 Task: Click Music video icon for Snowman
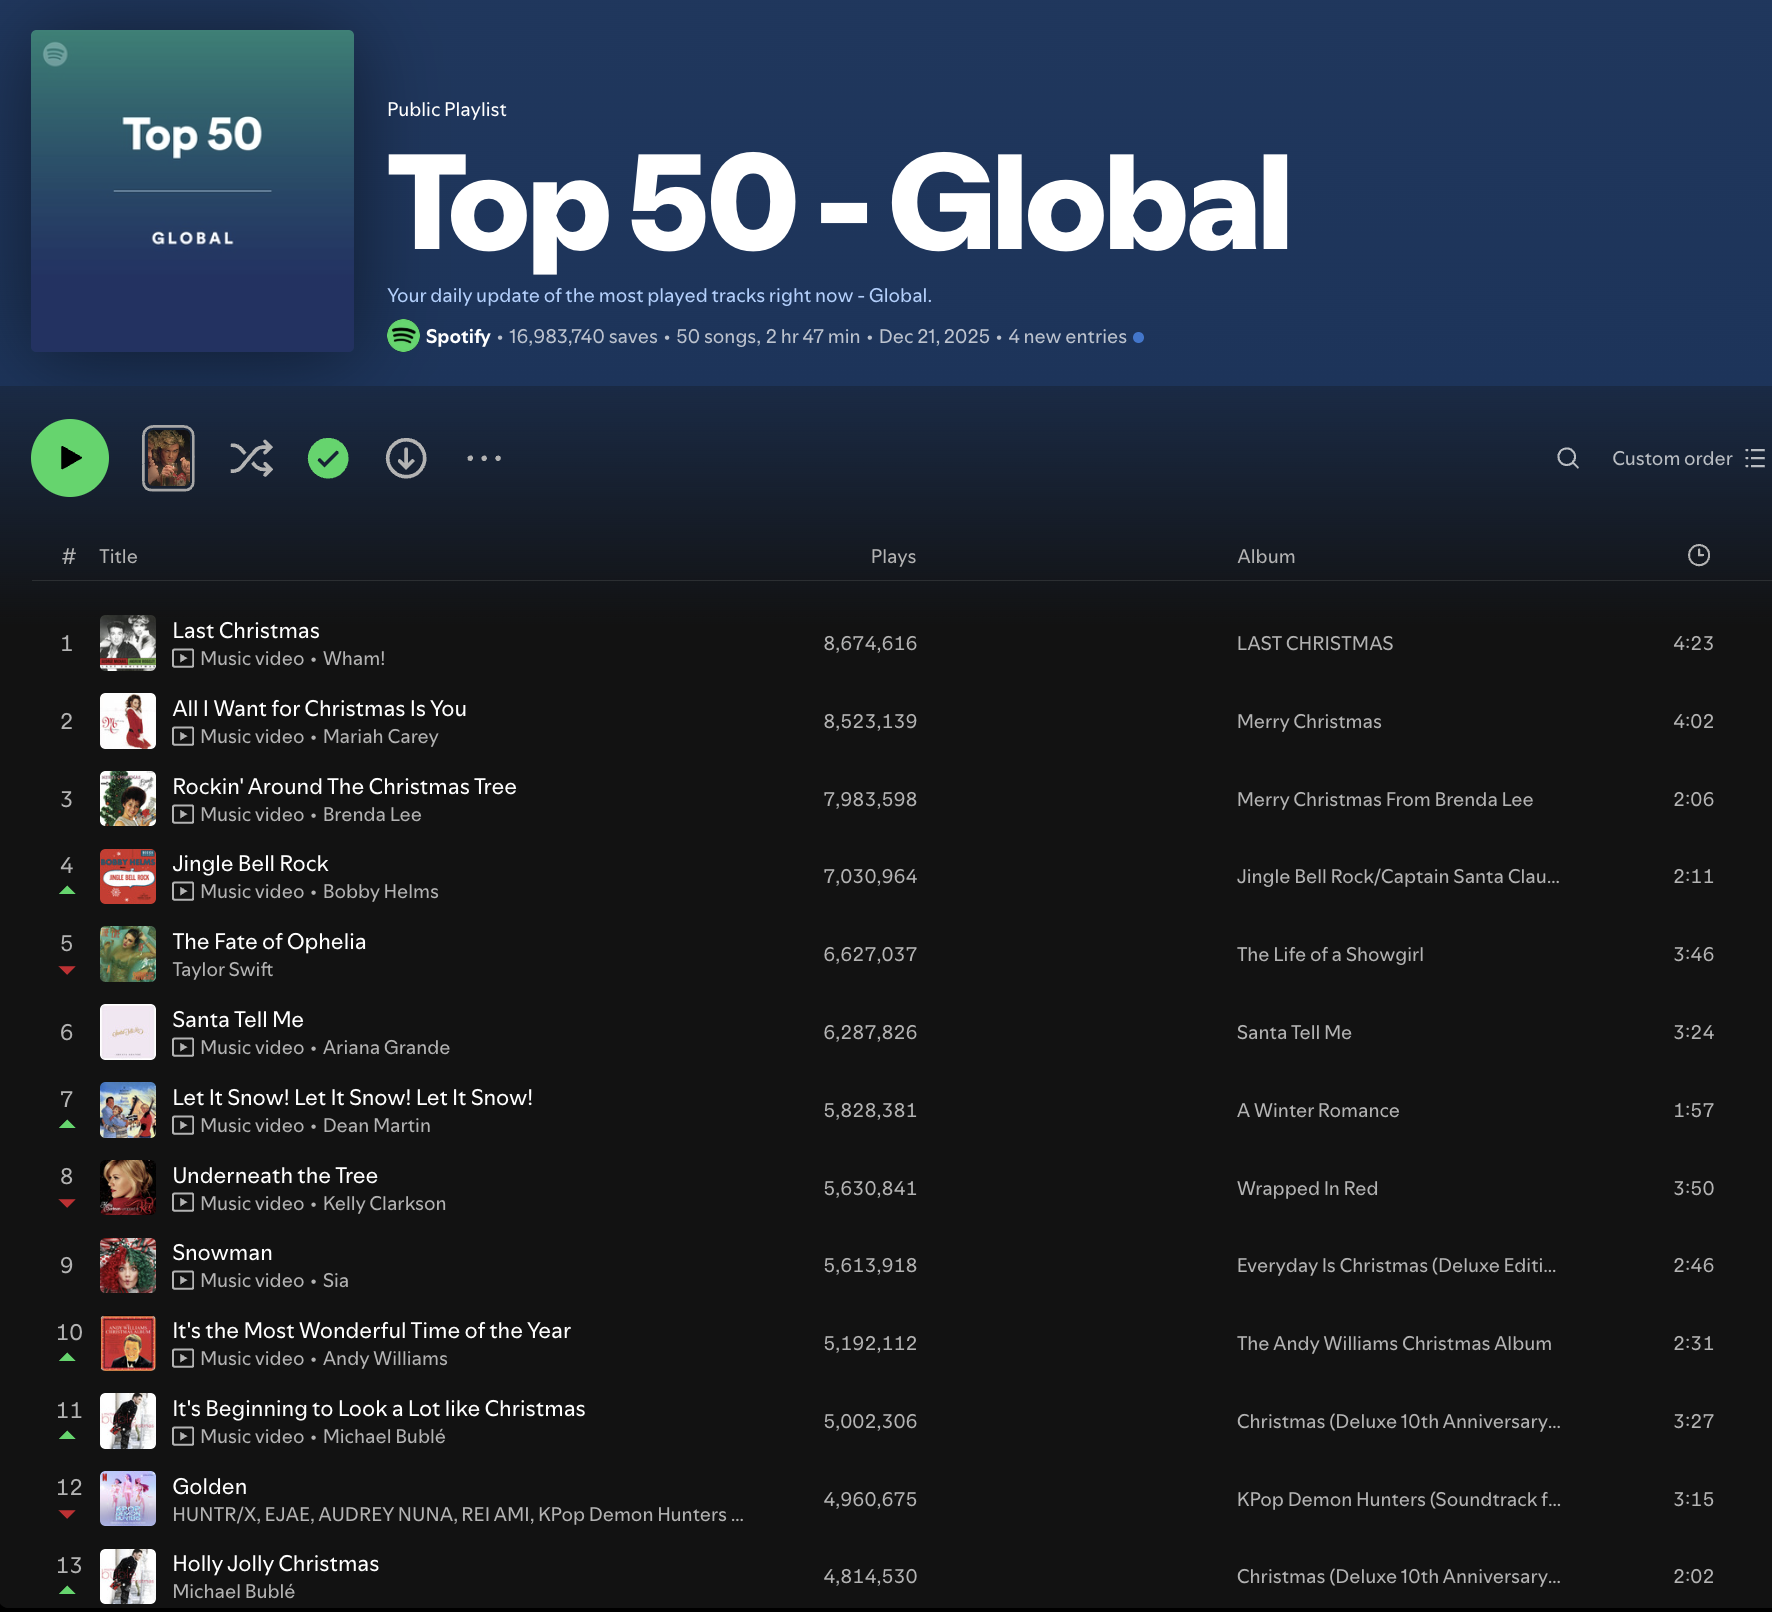click(x=183, y=1280)
